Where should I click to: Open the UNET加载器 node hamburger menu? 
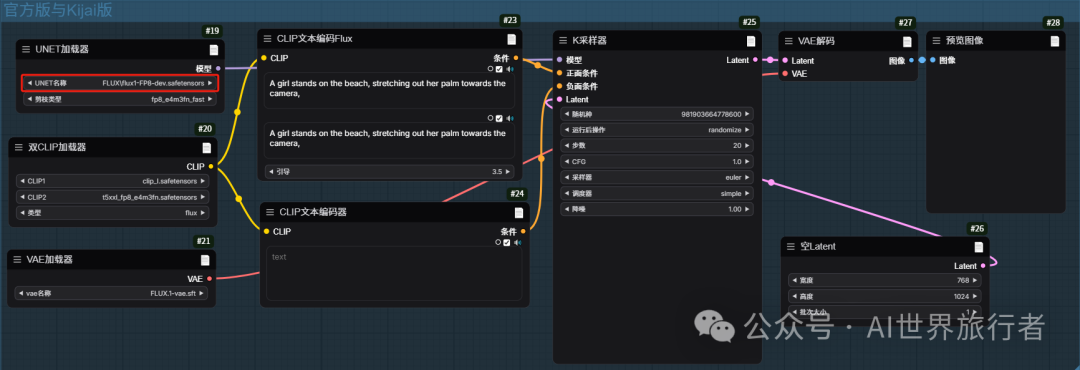click(25, 49)
